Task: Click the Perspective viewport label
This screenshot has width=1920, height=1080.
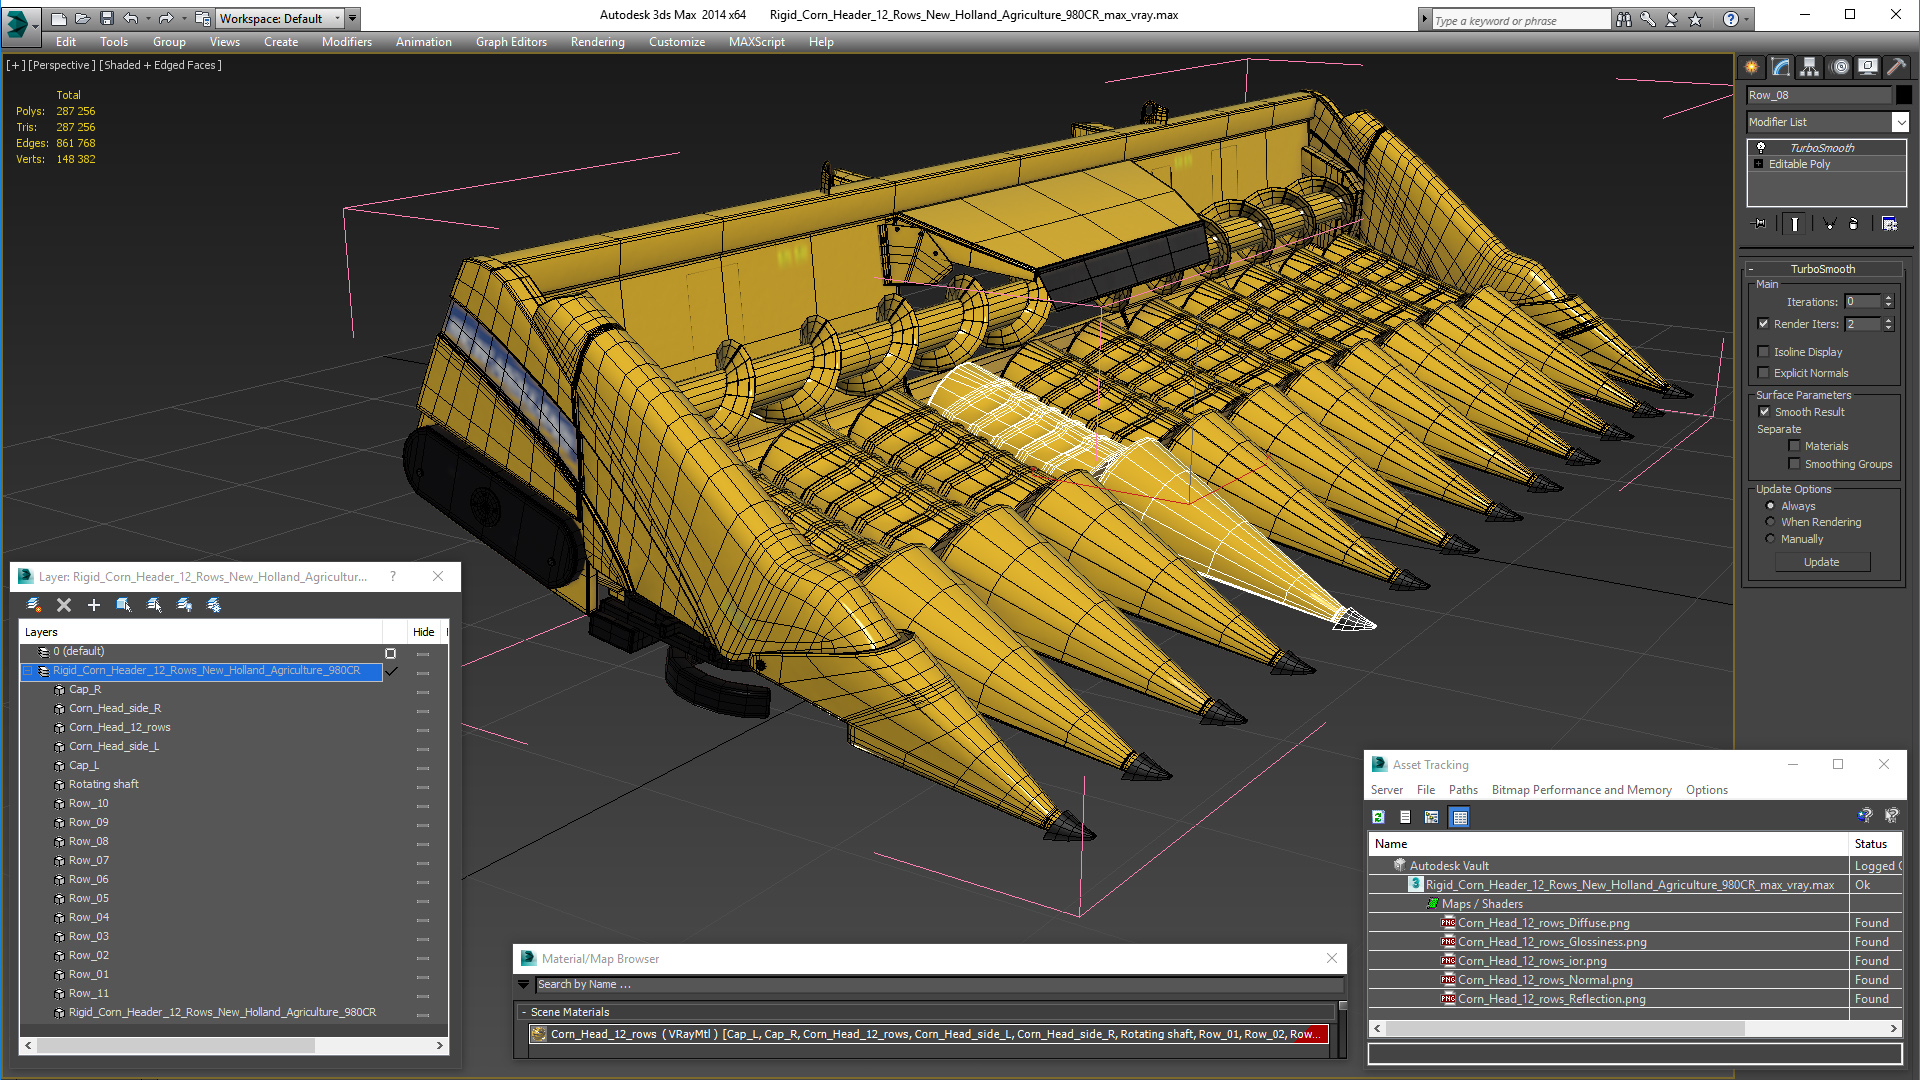Action: tap(62, 65)
